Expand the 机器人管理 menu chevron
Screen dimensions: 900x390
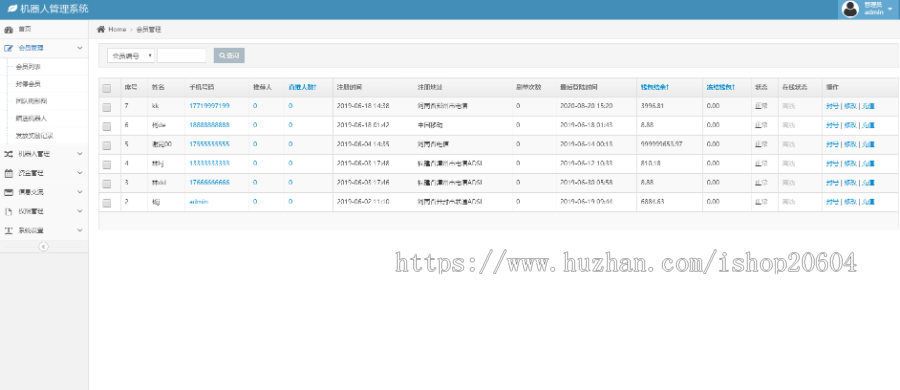click(x=80, y=154)
